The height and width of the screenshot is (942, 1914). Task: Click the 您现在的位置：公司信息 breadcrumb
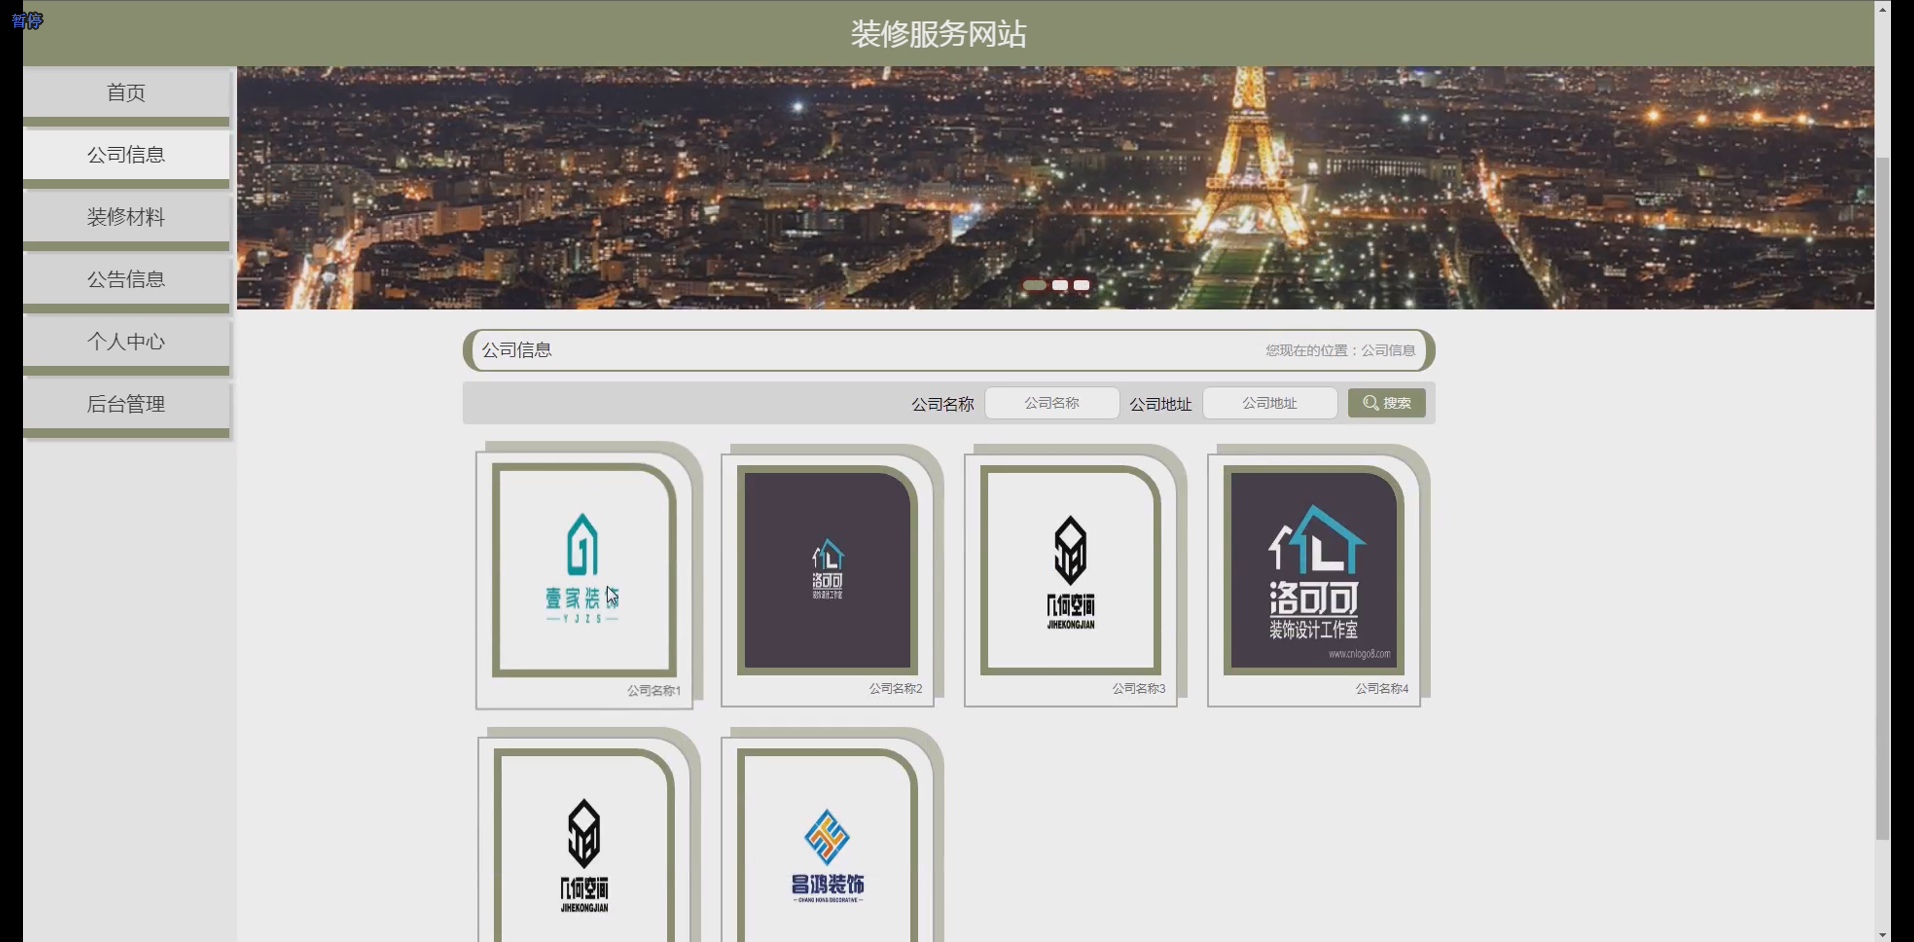coord(1340,350)
